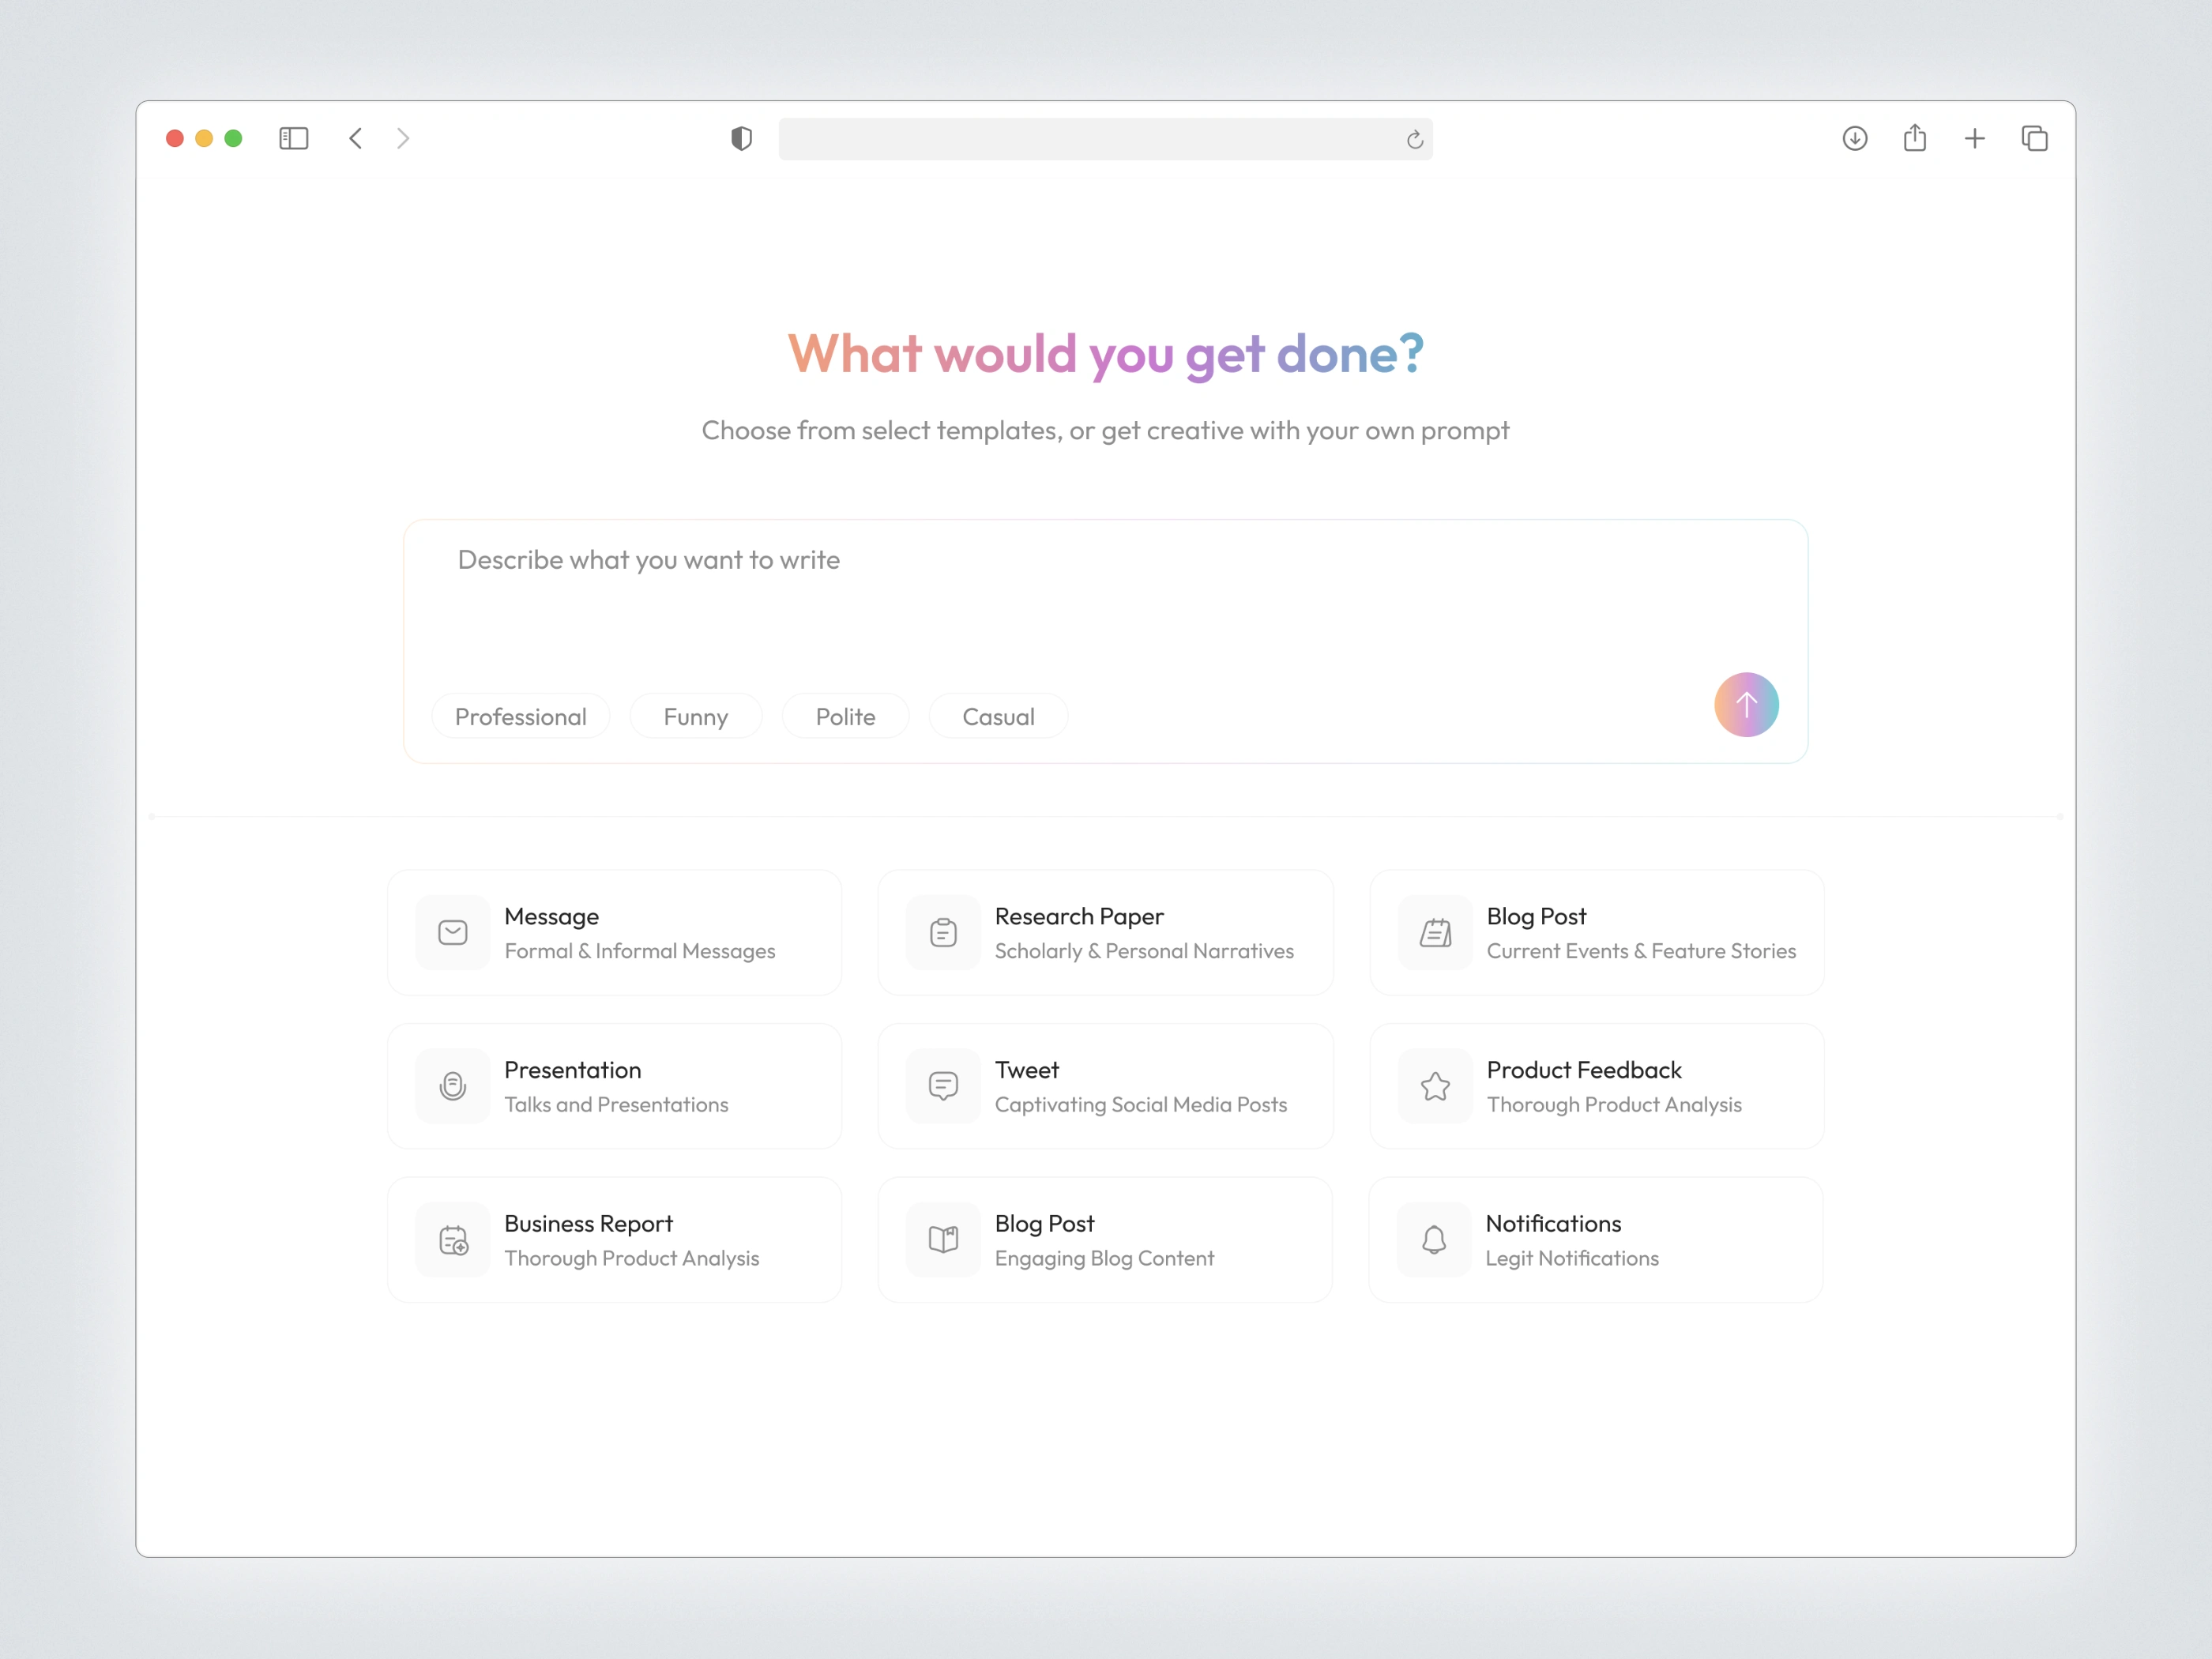Select the Casual tone chip
Viewport: 2212px width, 1659px height.
(998, 717)
